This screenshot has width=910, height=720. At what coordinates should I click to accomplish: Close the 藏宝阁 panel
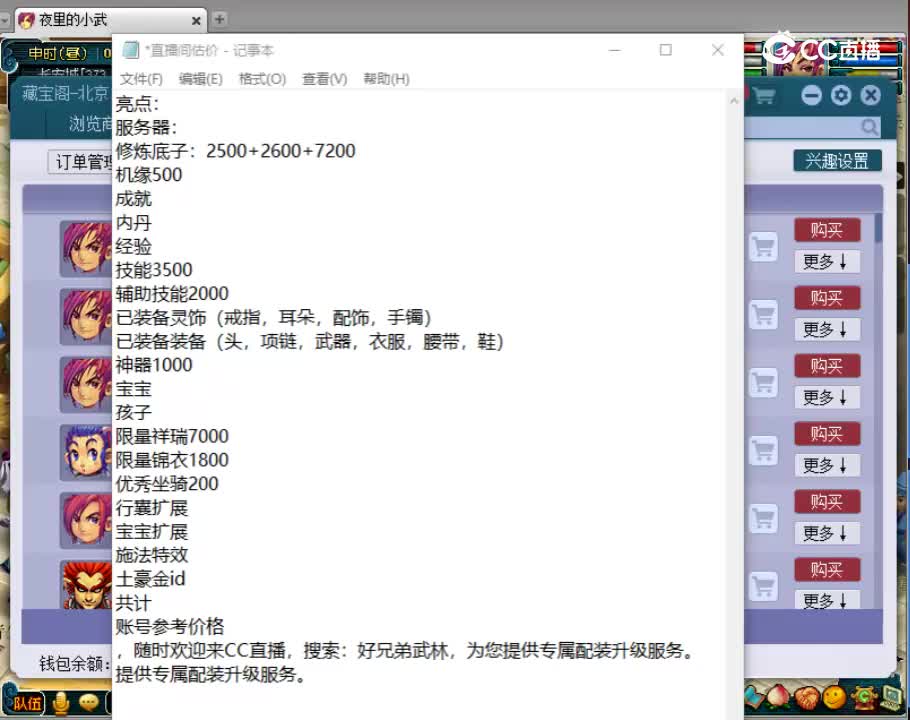871,95
